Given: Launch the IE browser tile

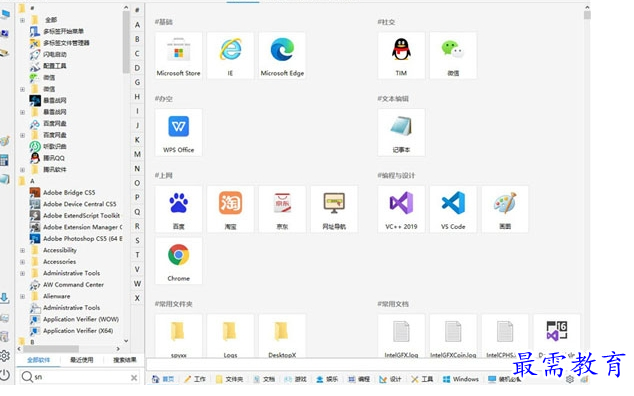Looking at the screenshot, I should pyautogui.click(x=230, y=56).
